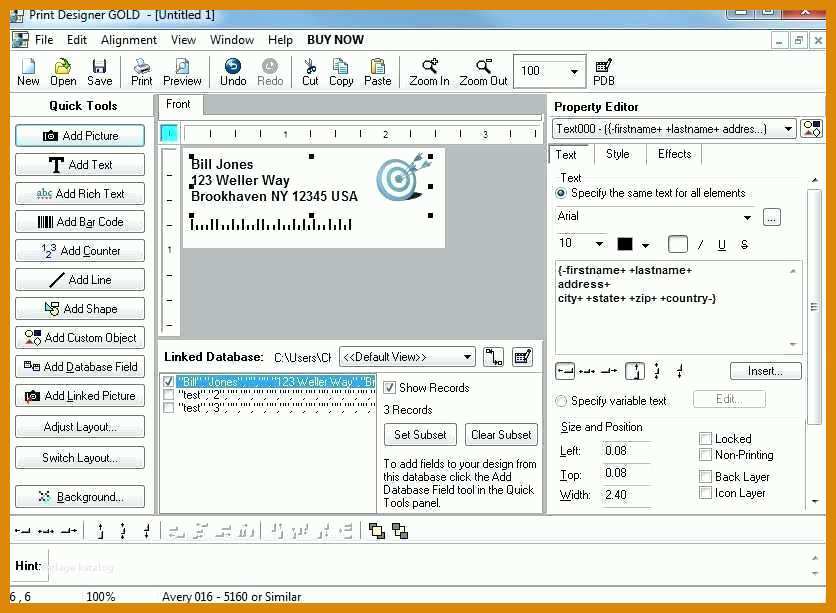Open the Alignment menu
The height and width of the screenshot is (613, 836).
129,40
